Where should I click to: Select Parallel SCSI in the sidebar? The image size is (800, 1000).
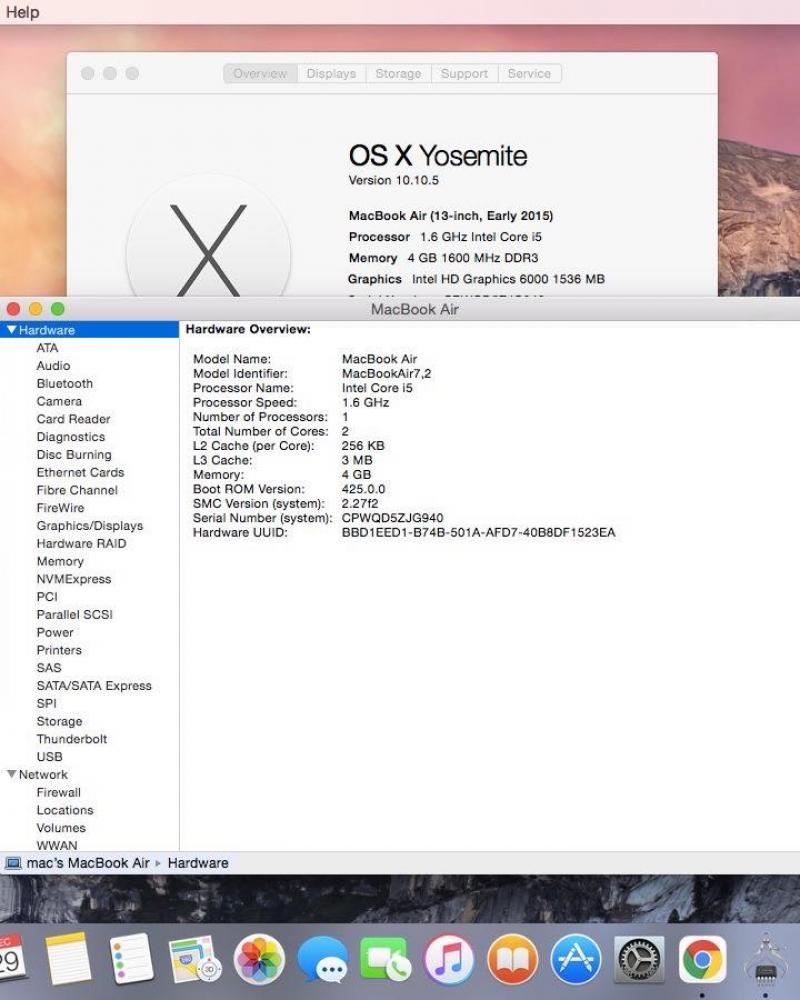[x=75, y=615]
